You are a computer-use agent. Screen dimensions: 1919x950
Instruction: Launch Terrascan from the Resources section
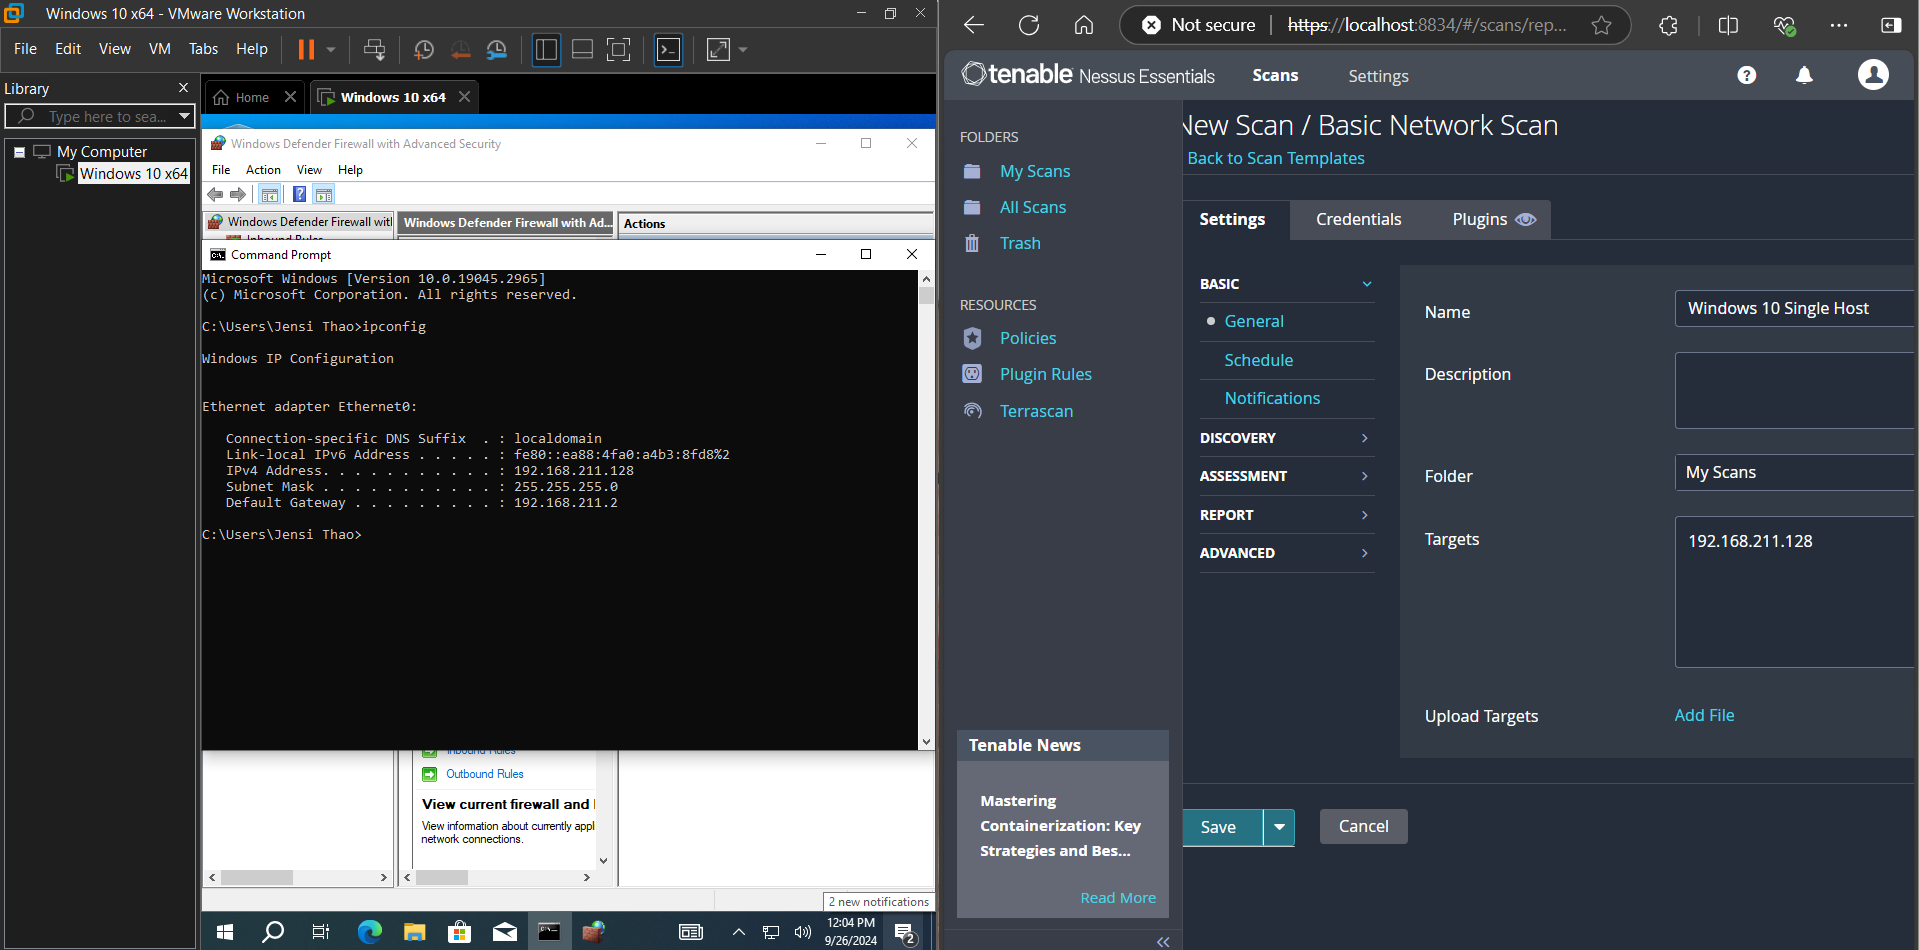tap(1036, 411)
